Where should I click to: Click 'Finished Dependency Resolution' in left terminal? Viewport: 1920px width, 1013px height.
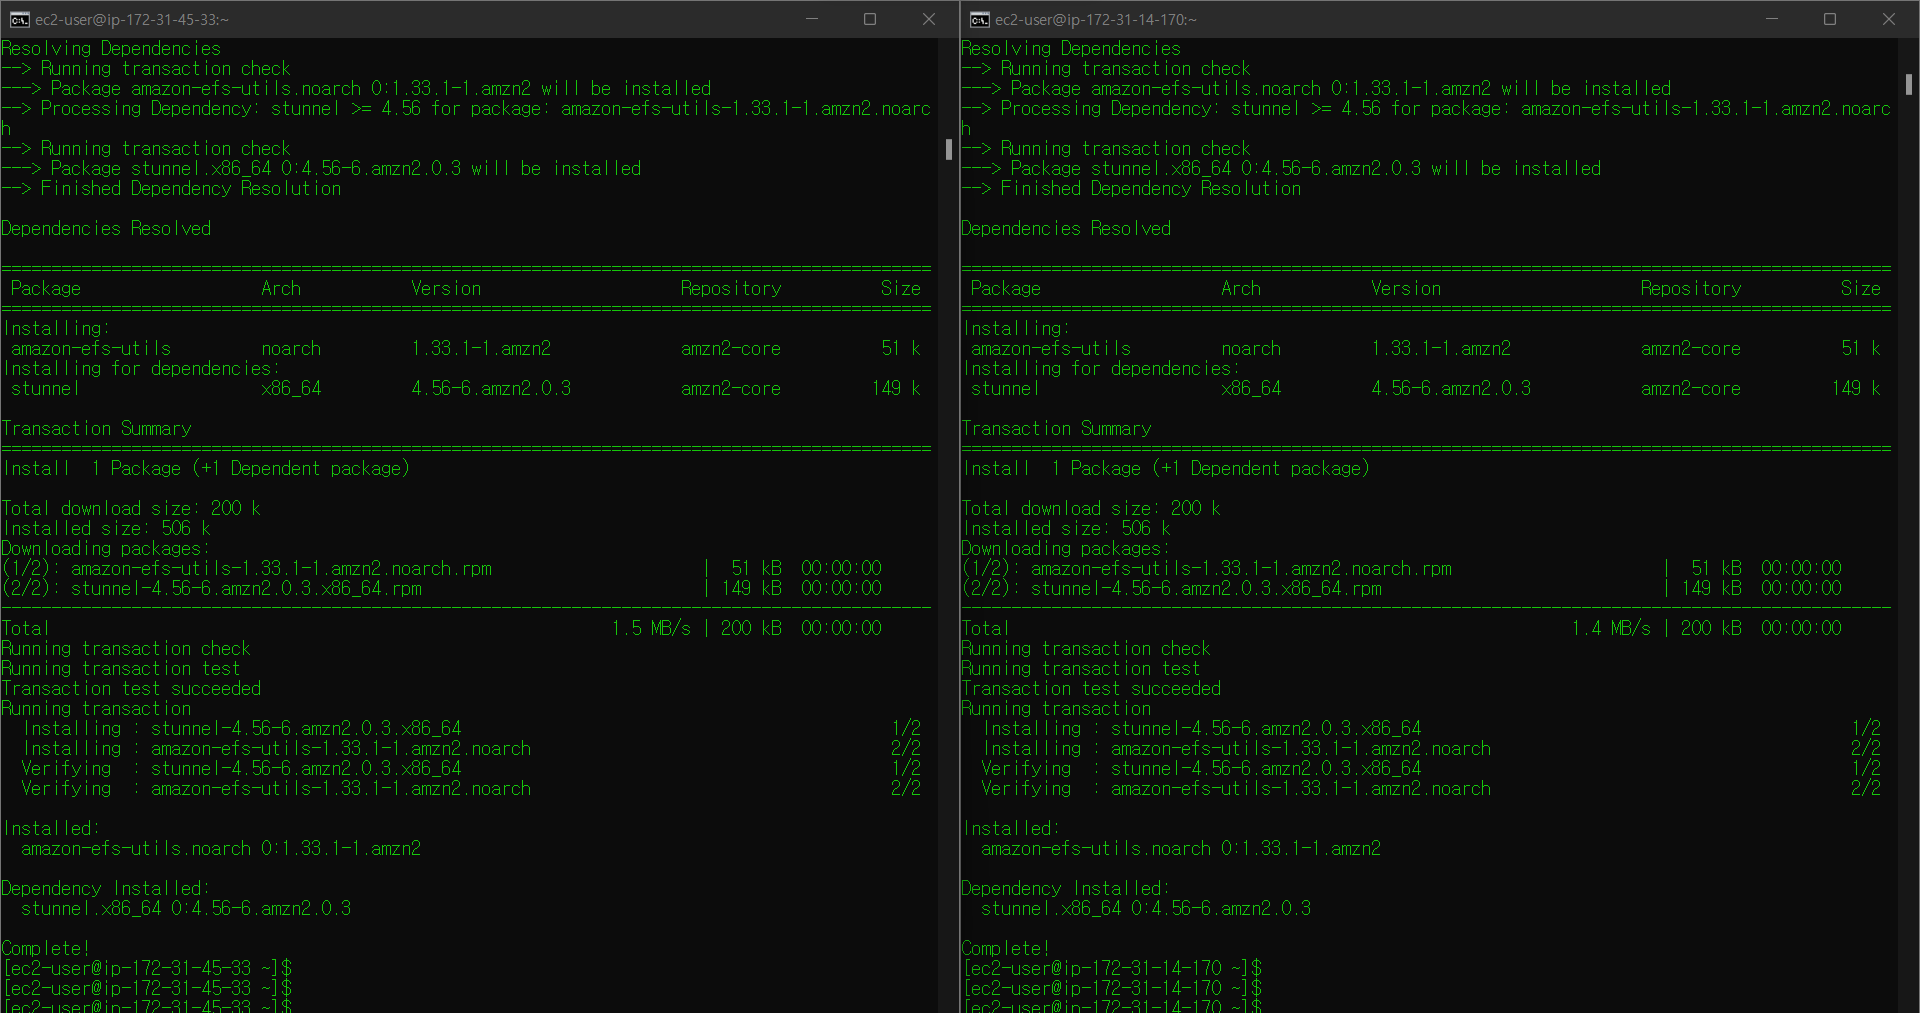click(191, 189)
